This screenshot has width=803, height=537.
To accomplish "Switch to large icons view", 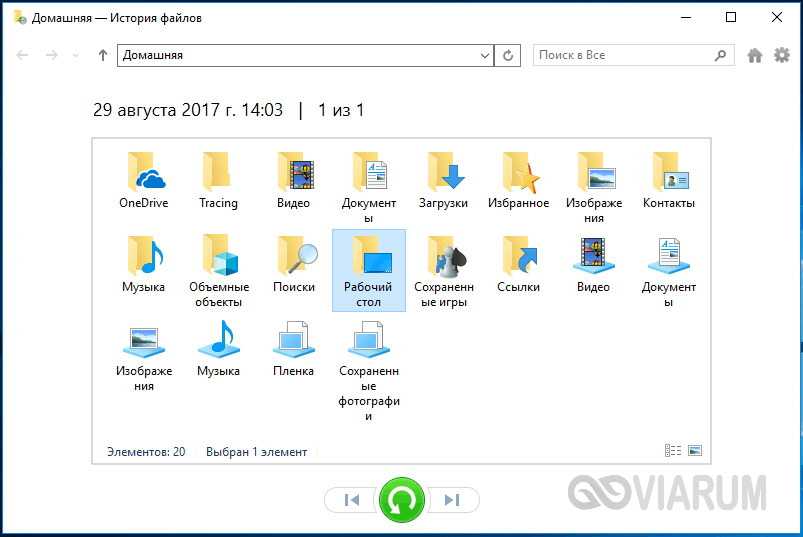I will click(x=695, y=451).
